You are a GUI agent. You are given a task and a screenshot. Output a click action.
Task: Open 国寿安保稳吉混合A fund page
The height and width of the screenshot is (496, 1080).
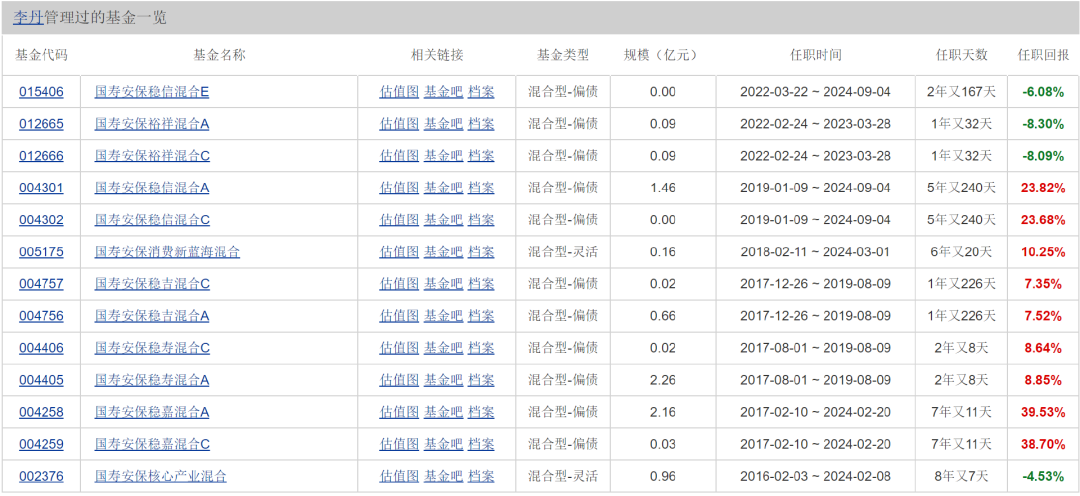pyautogui.click(x=152, y=316)
